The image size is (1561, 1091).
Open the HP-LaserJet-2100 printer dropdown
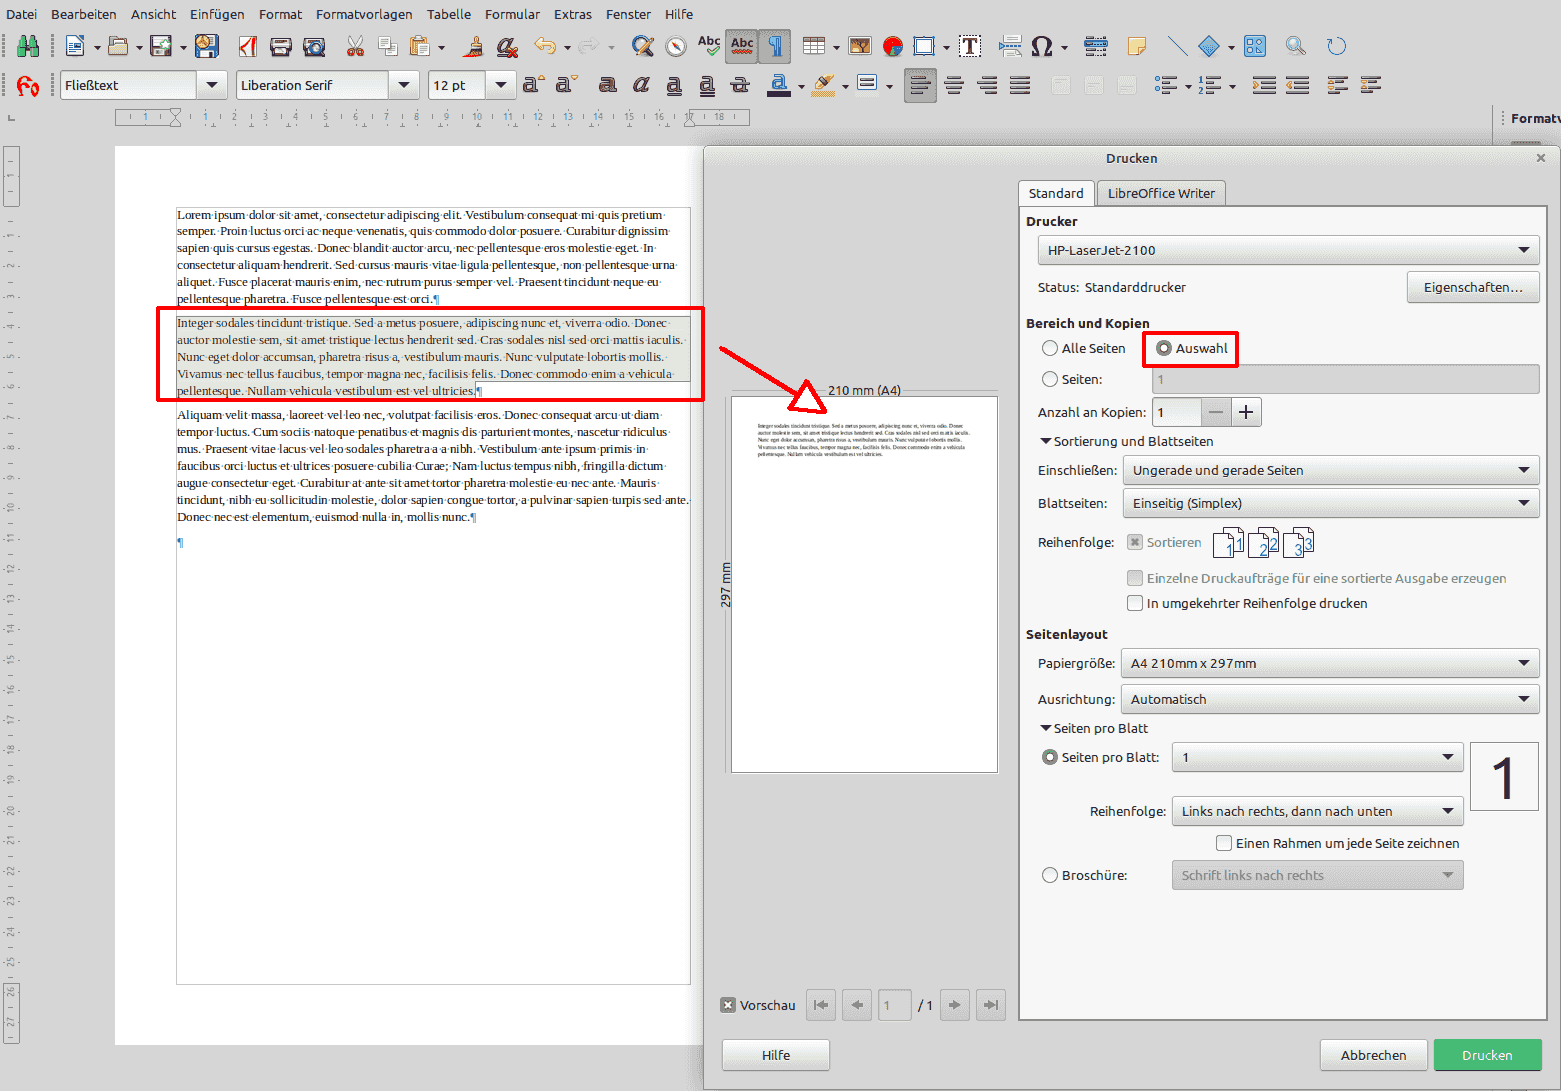(x=1524, y=250)
